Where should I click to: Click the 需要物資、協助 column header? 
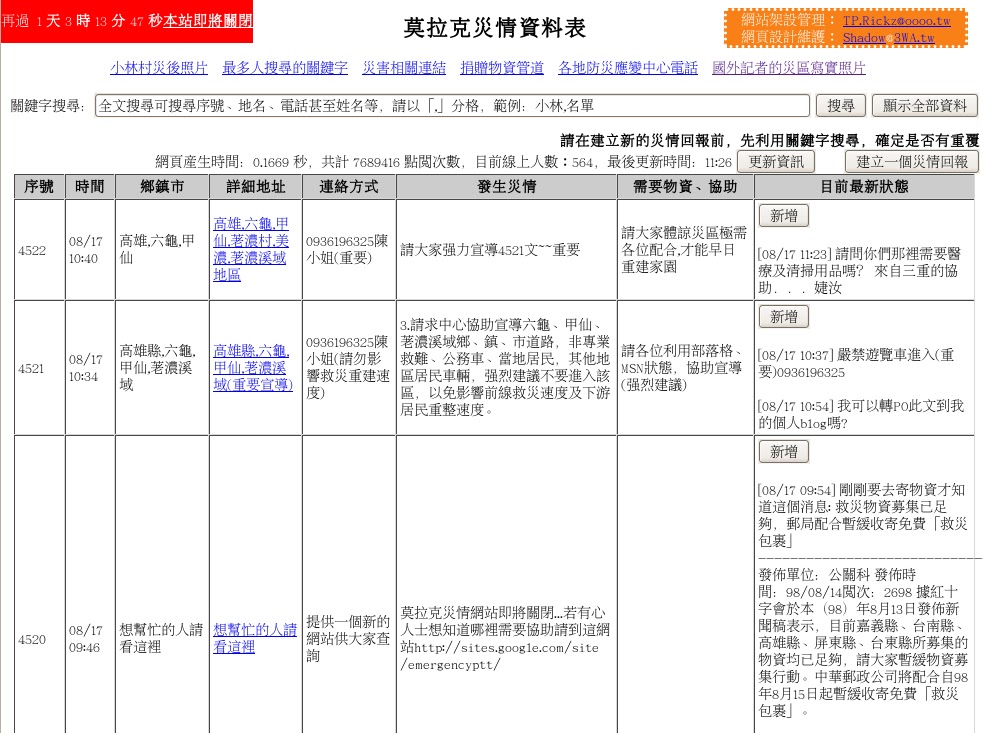tap(685, 186)
